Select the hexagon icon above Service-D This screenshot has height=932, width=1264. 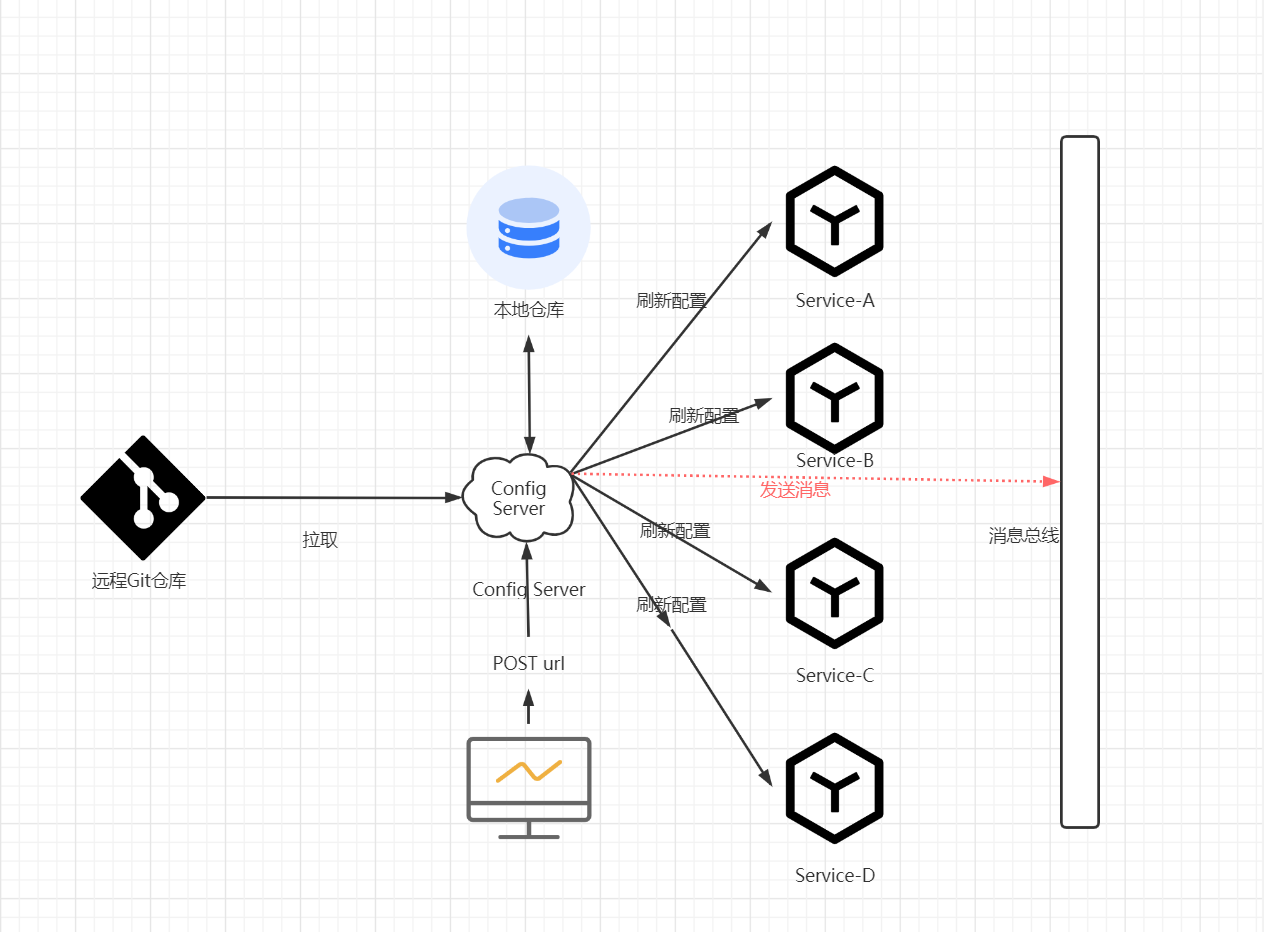[834, 789]
